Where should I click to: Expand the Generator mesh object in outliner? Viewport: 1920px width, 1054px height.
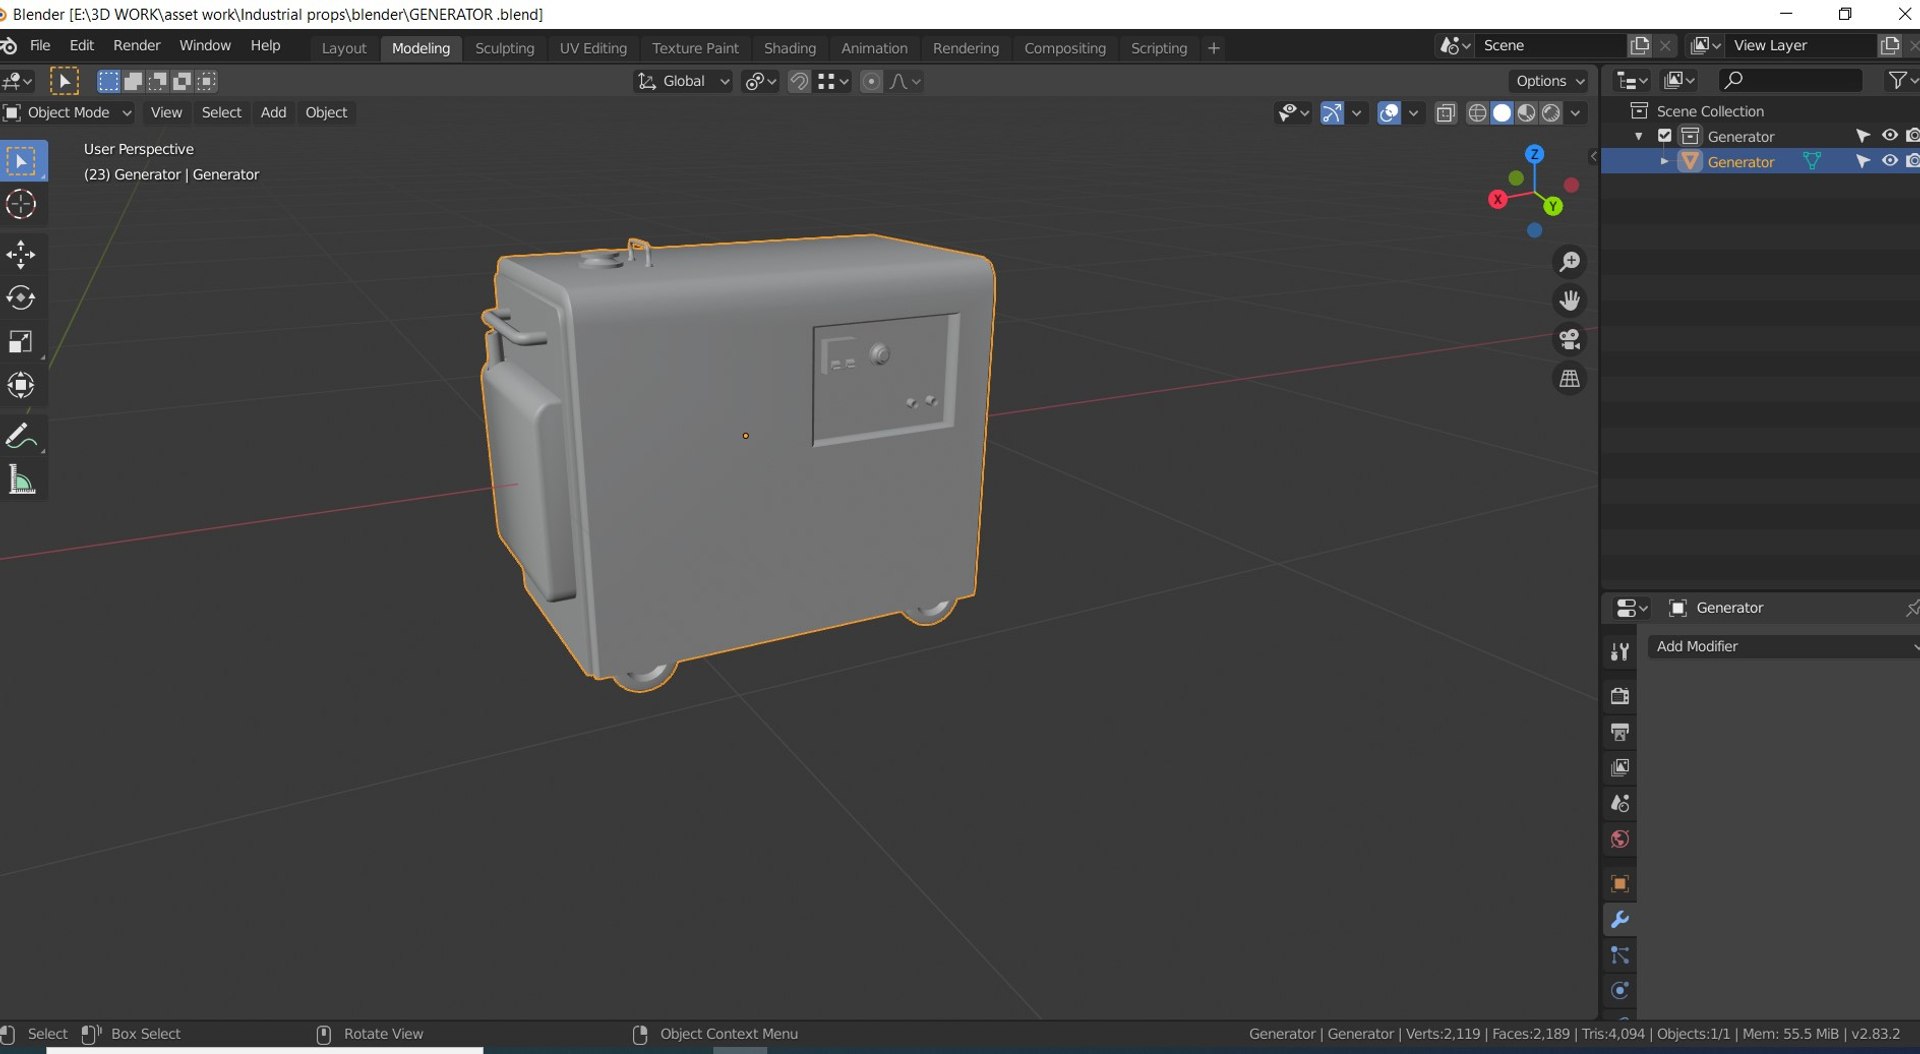[1664, 161]
